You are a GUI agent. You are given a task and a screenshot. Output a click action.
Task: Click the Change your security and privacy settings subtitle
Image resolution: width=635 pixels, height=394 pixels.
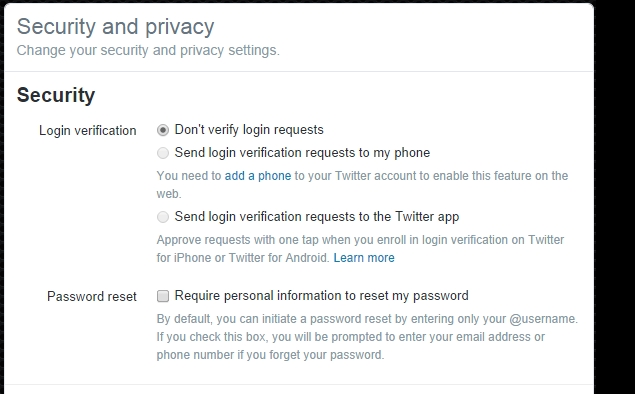coord(148,50)
